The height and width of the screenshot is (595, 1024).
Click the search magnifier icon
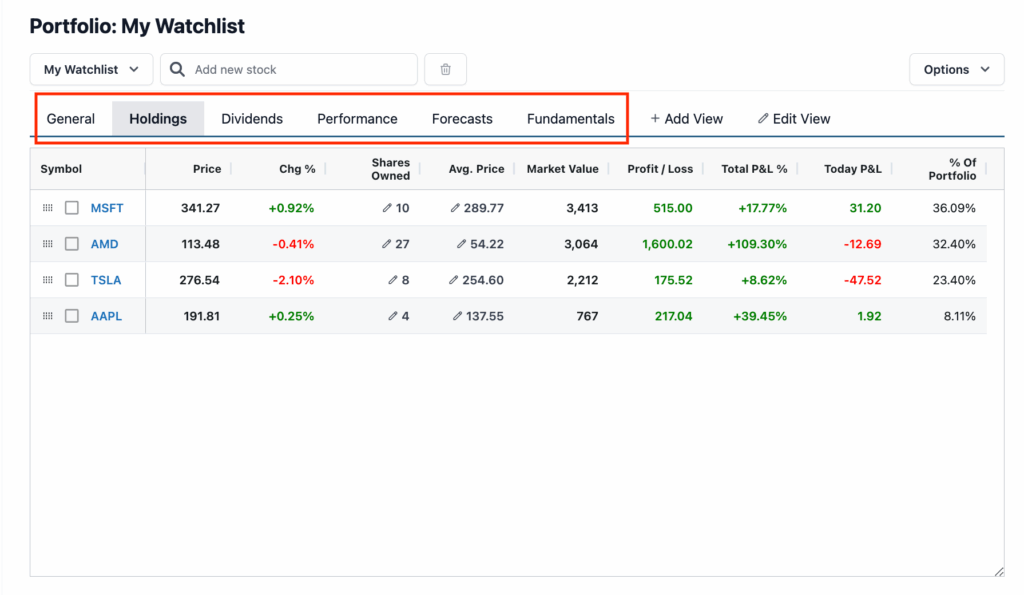click(x=177, y=70)
